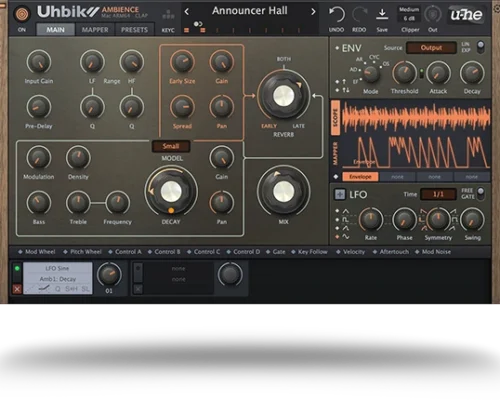Open the PRESETS tab
500x400 pixels.
point(134,30)
